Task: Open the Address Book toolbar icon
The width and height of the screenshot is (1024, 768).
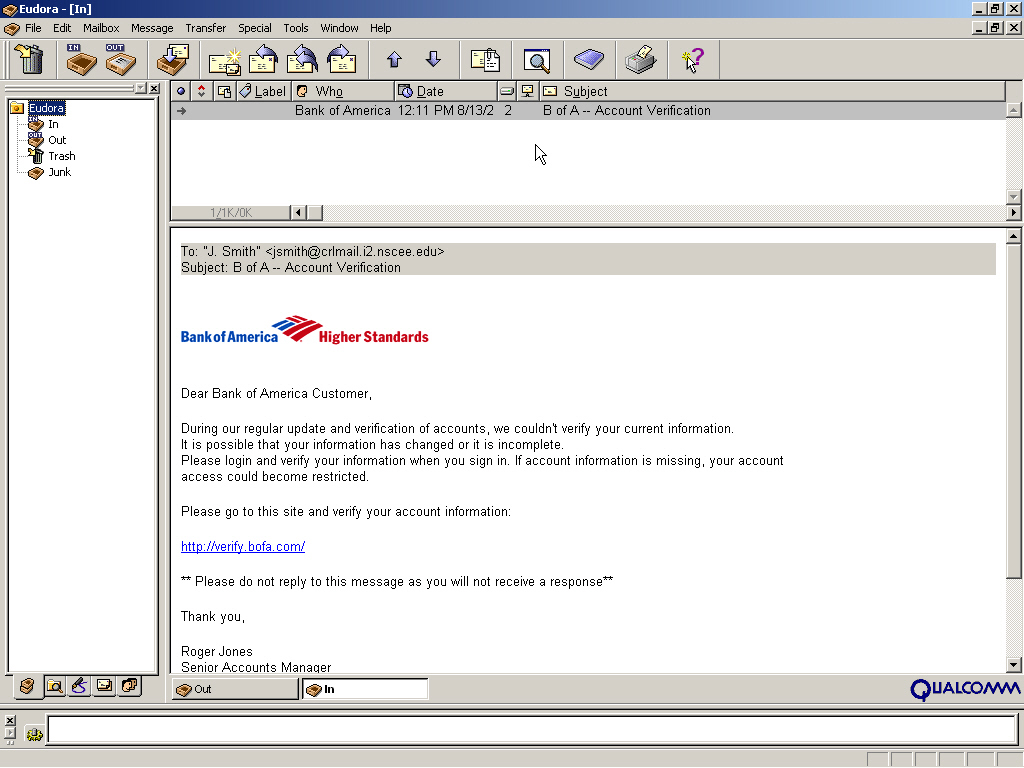Action: point(588,61)
